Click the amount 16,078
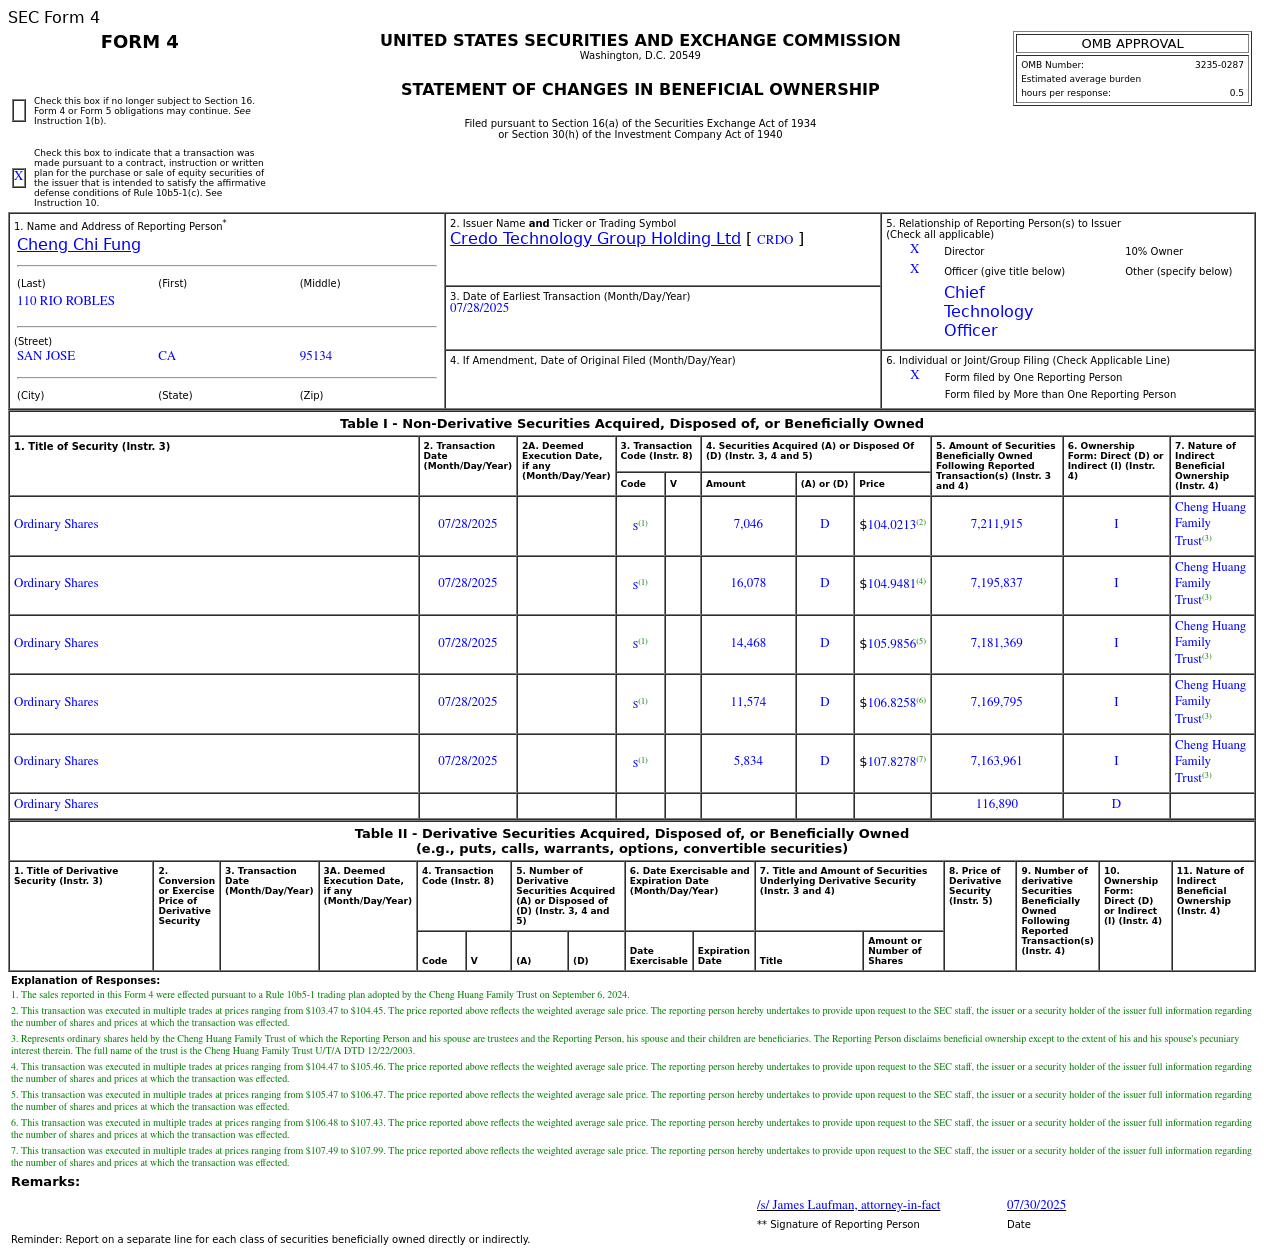 point(748,583)
